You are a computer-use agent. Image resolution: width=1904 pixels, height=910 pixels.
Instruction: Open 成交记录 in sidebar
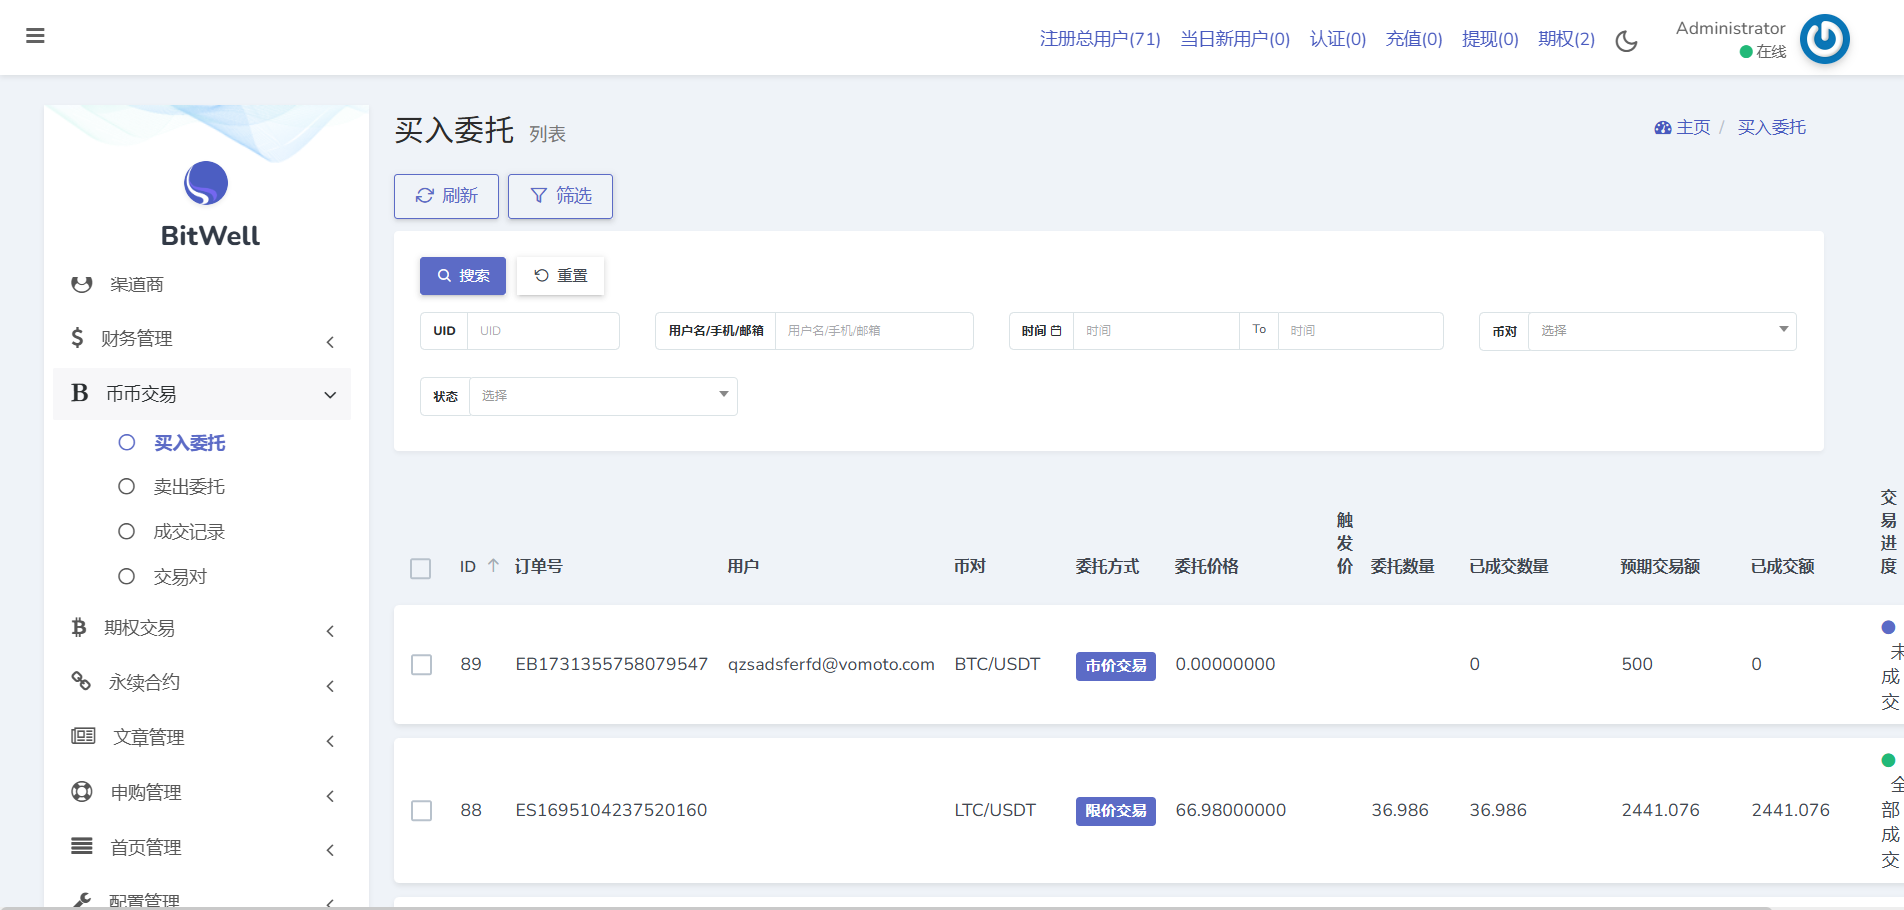tap(189, 532)
